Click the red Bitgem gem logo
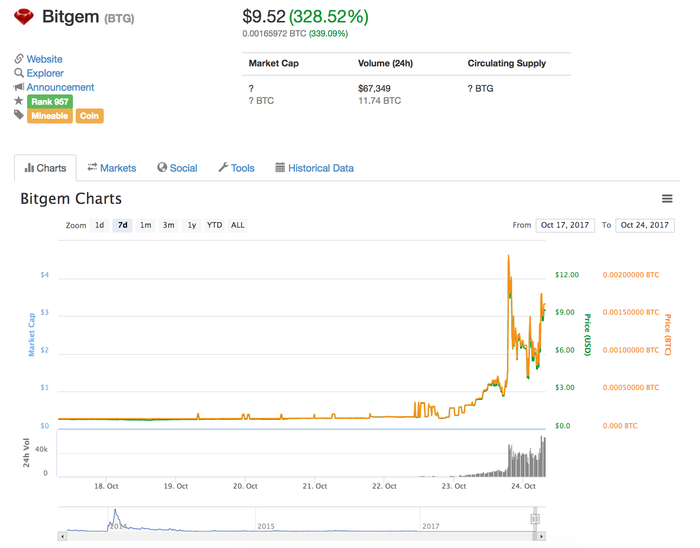 24,17
